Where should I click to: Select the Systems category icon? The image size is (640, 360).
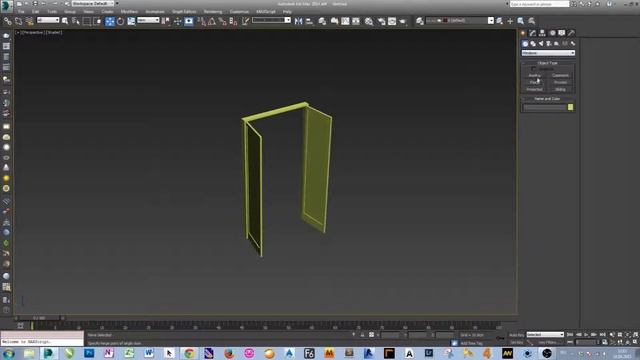coord(573,43)
